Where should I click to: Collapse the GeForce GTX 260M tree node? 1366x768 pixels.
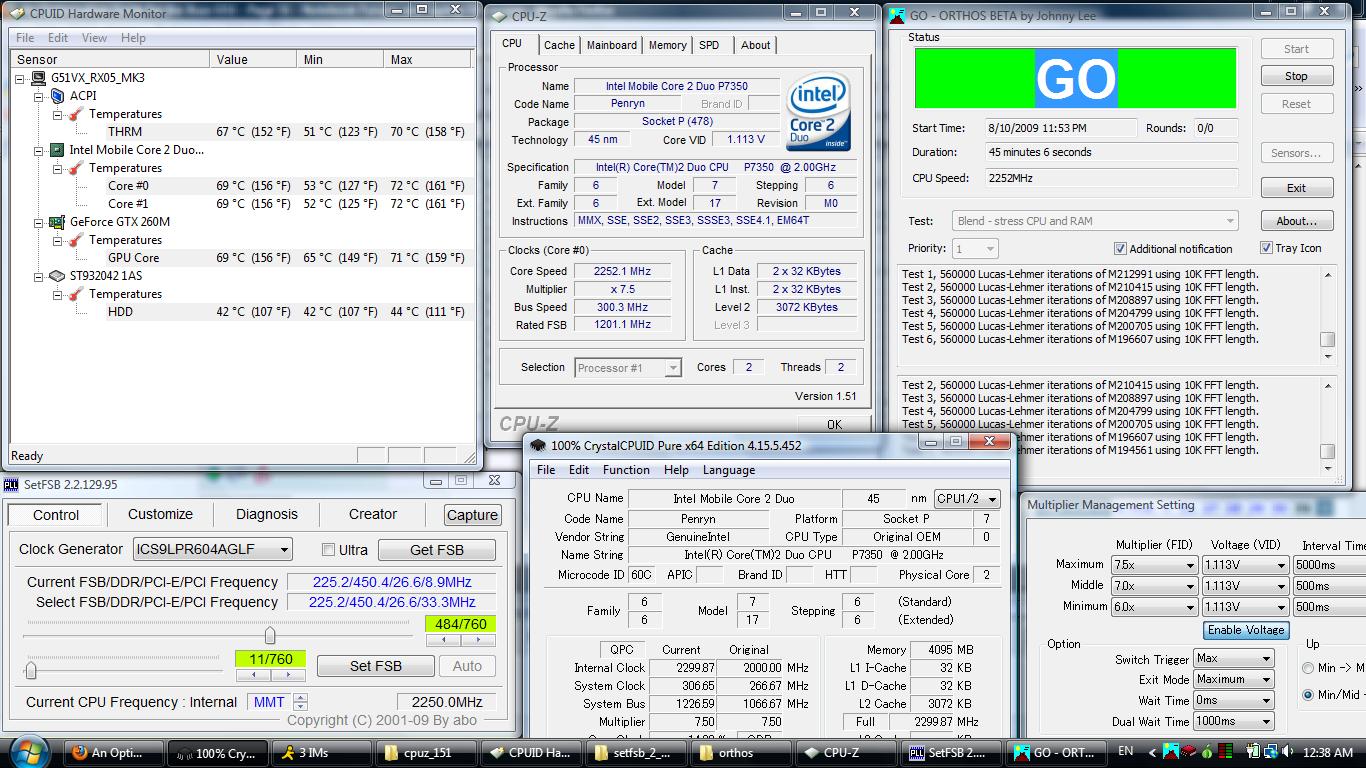(x=39, y=222)
